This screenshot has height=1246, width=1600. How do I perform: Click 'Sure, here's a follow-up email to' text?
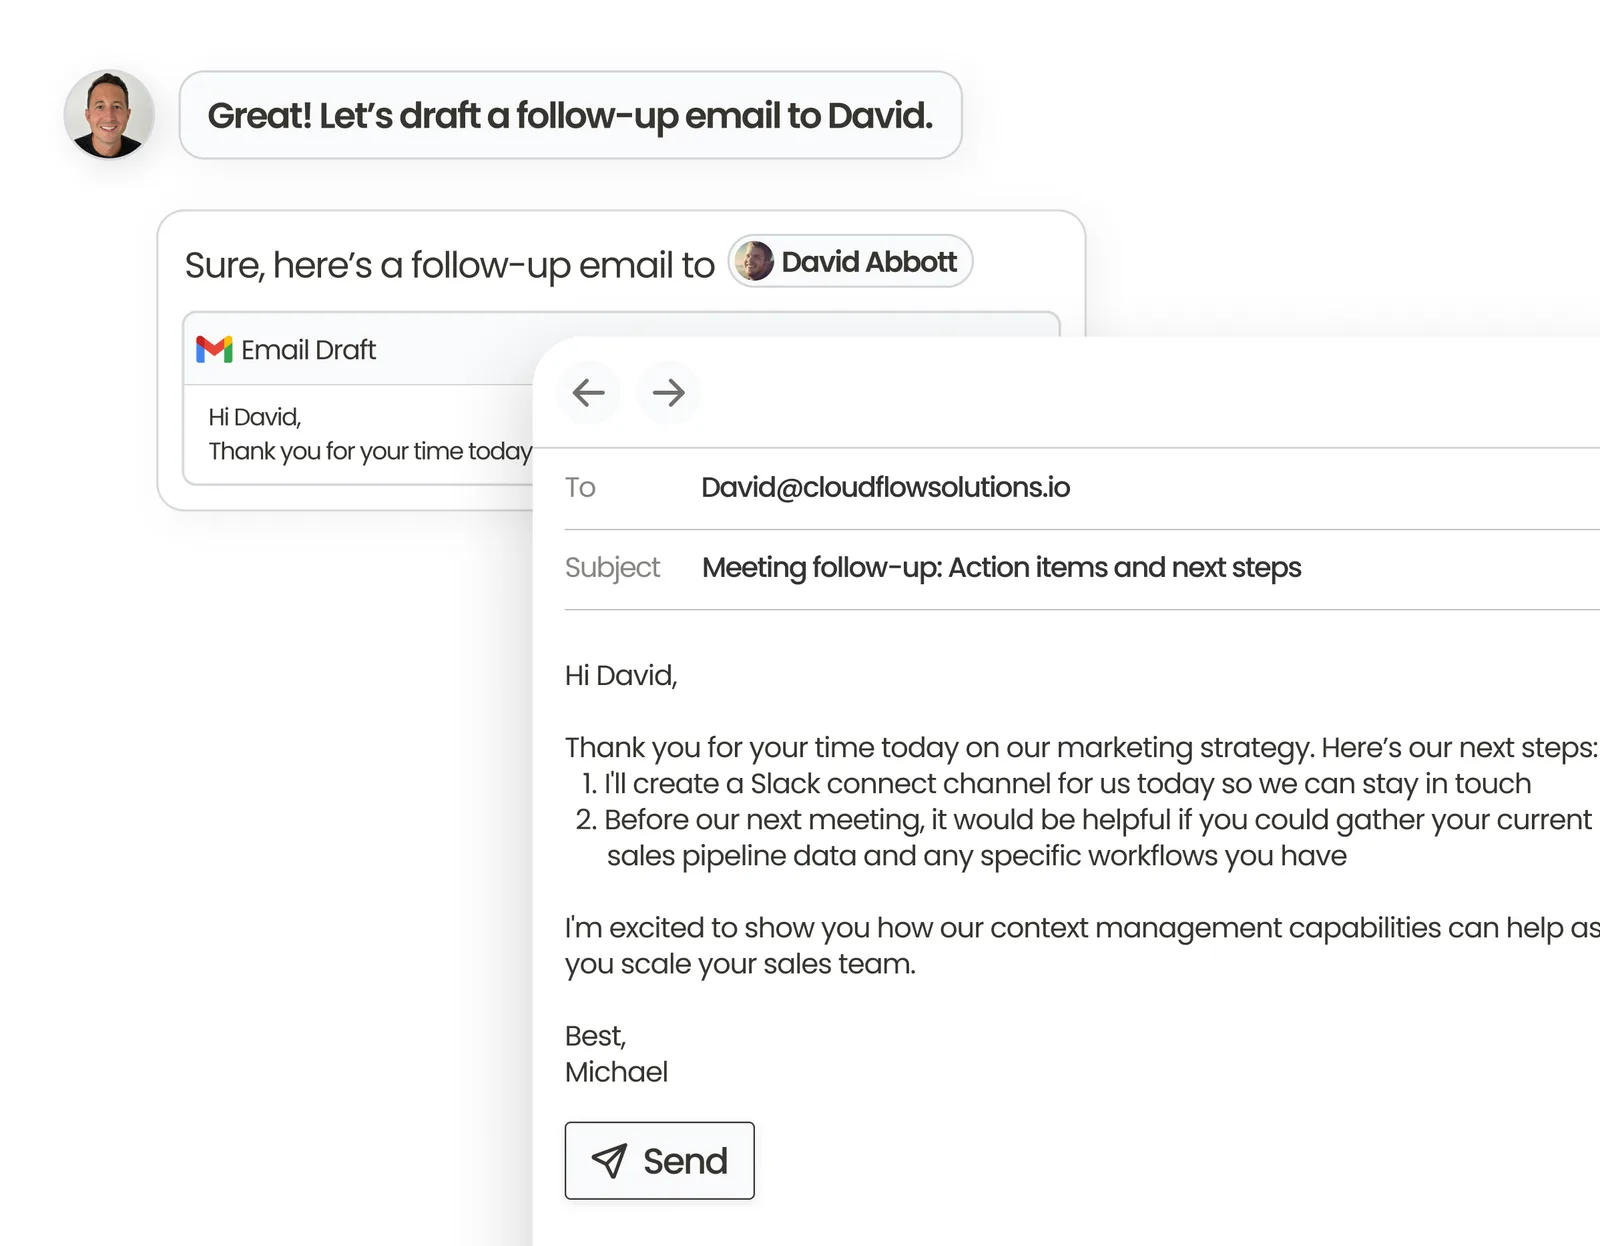tap(450, 265)
